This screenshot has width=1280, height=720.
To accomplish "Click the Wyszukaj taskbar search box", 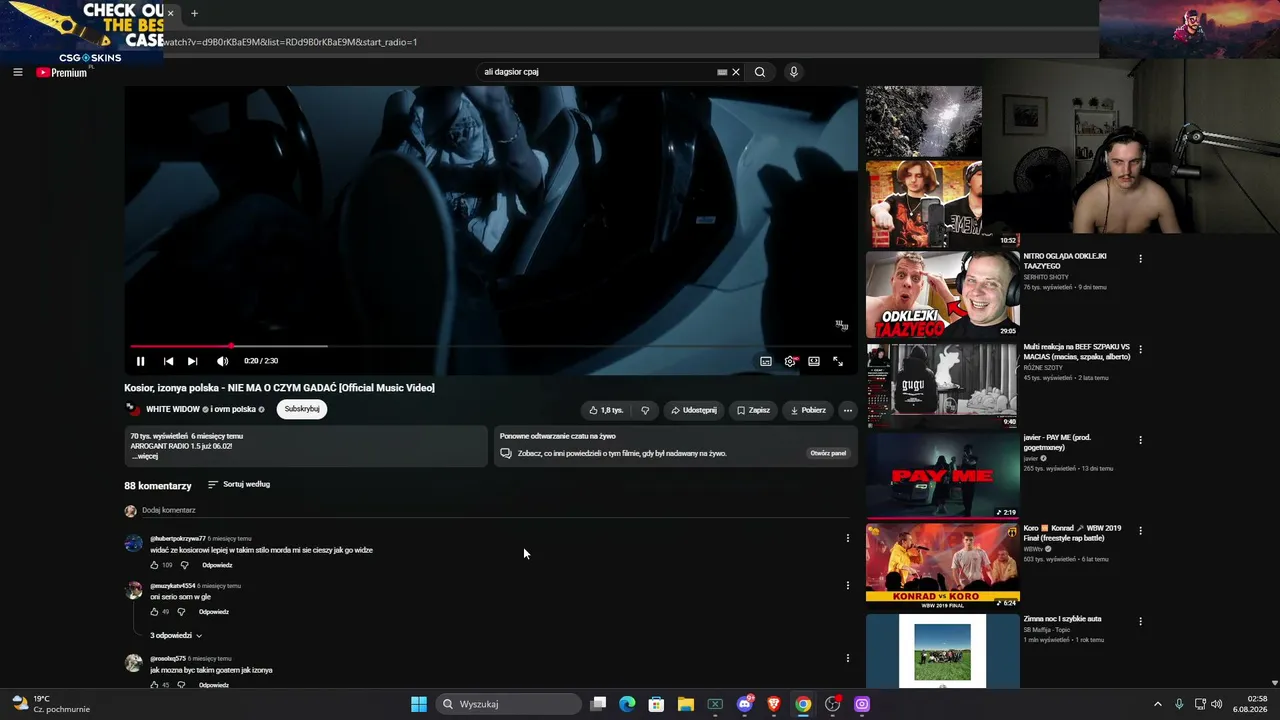I will 510,704.
